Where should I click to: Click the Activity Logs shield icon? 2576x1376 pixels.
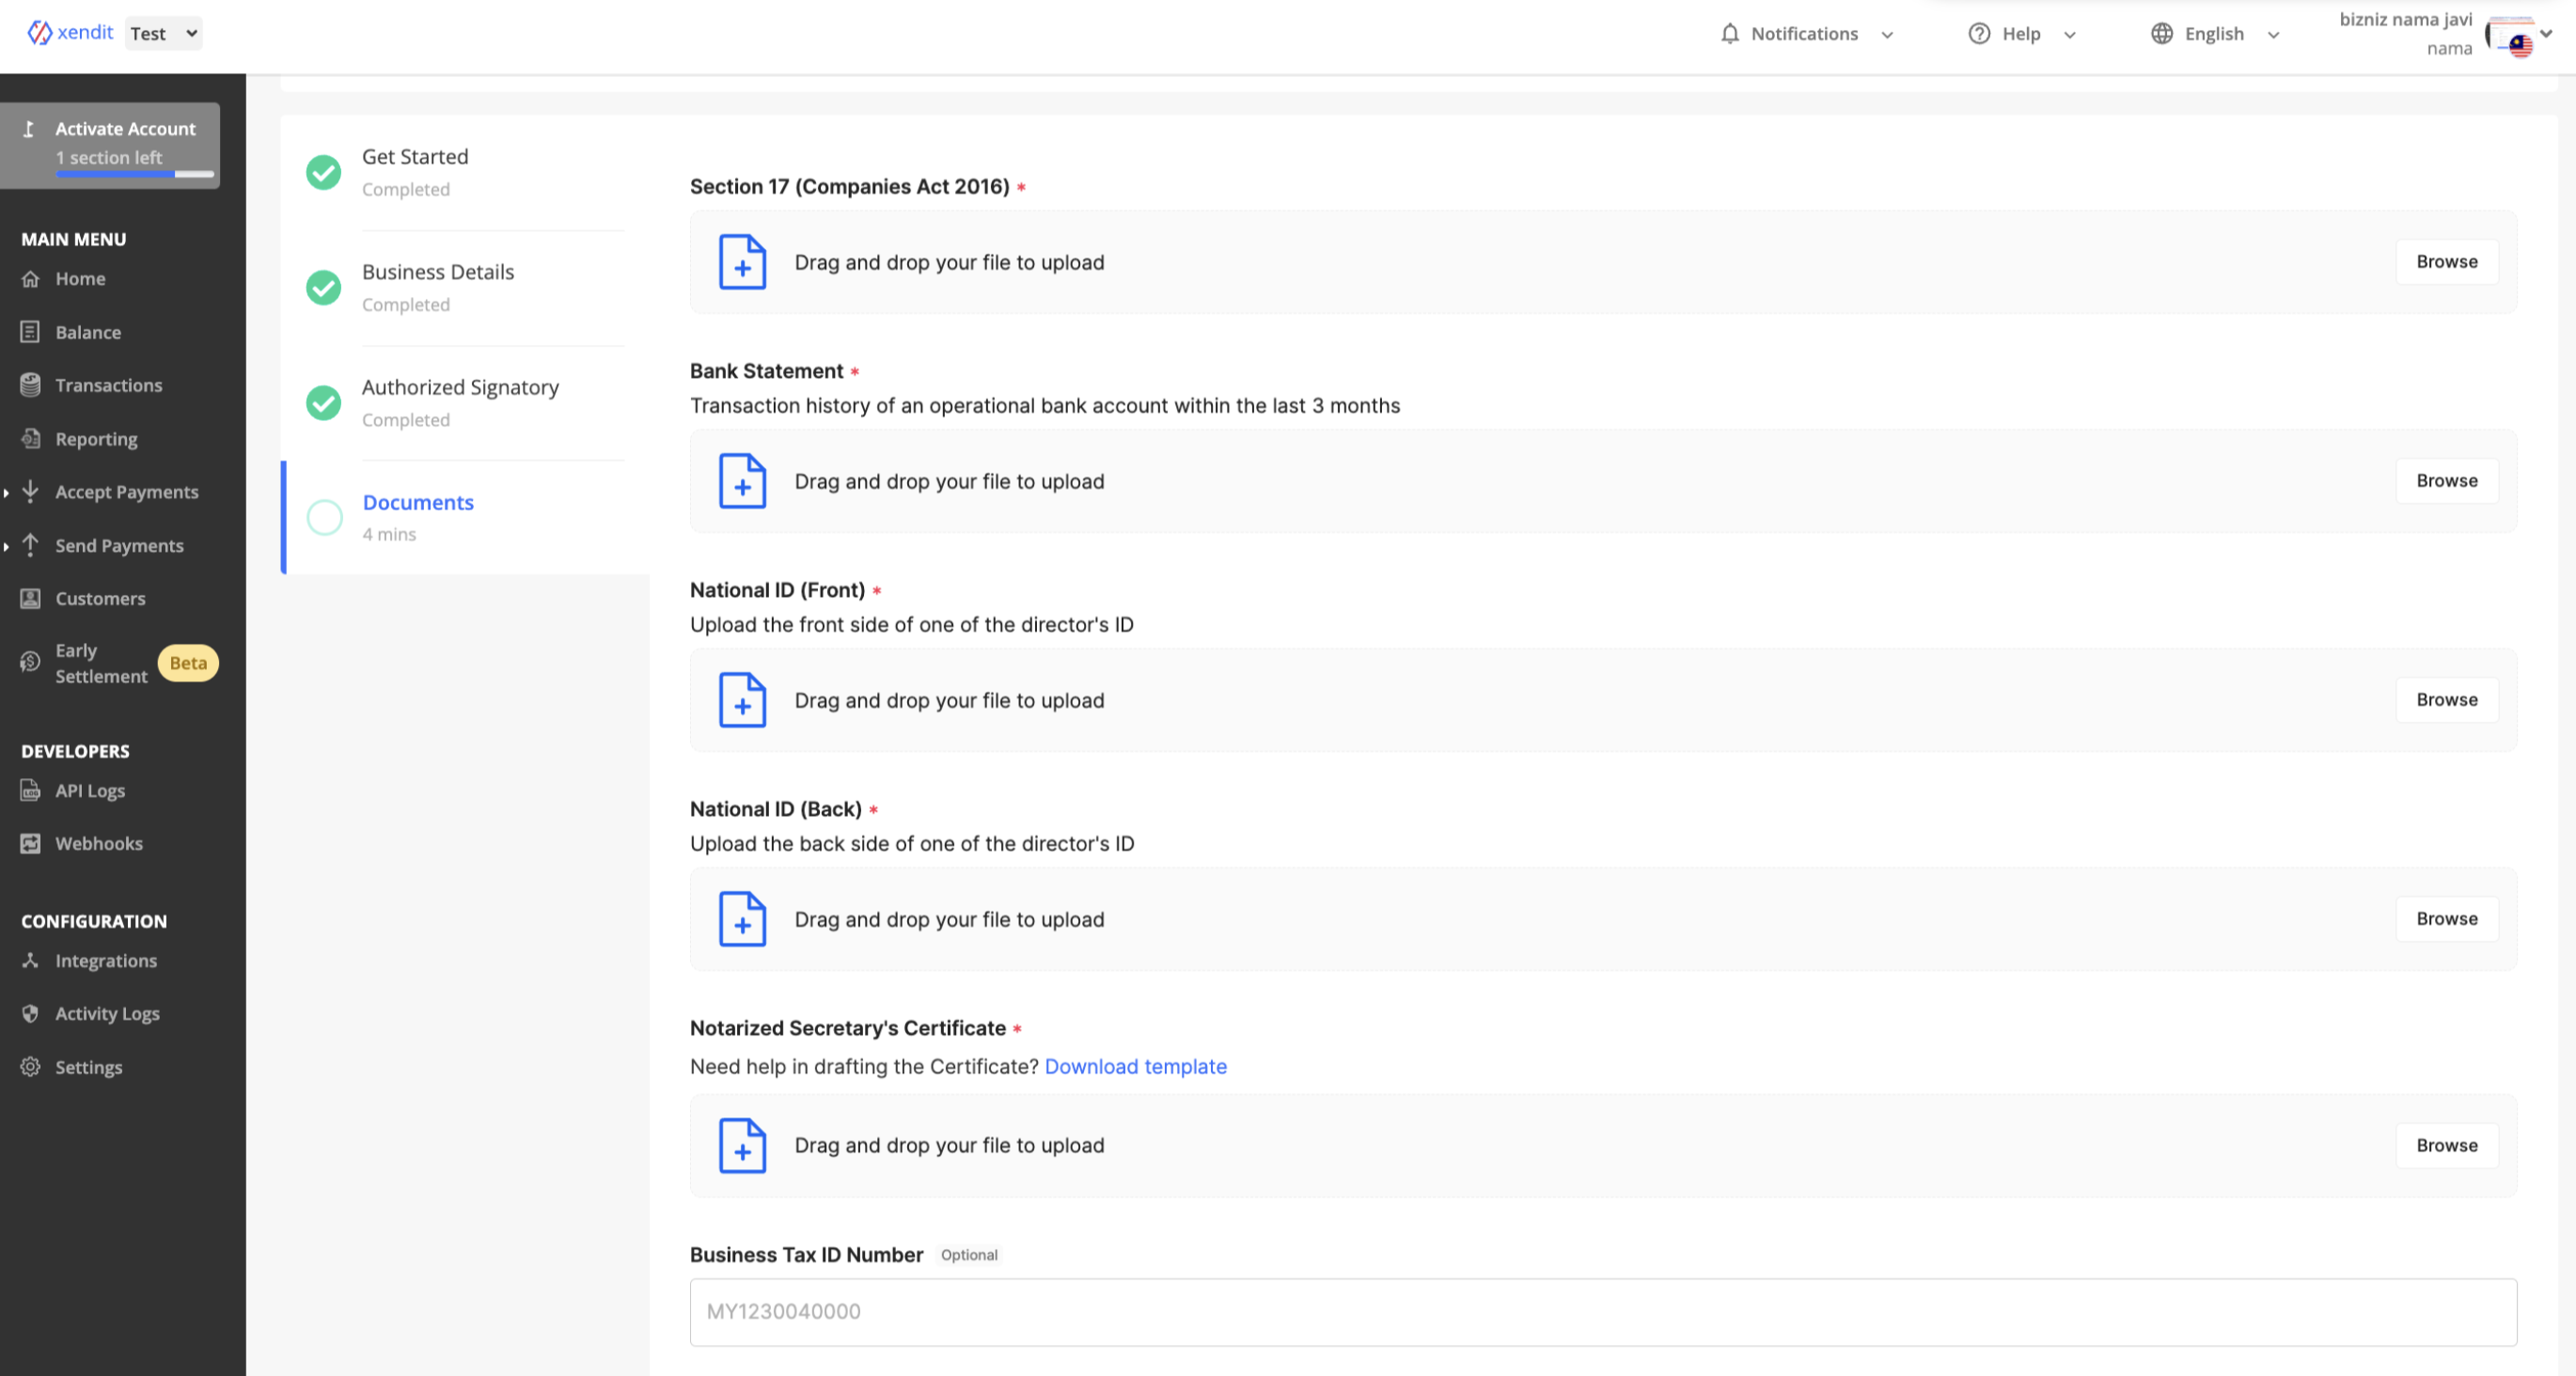coord(31,1014)
